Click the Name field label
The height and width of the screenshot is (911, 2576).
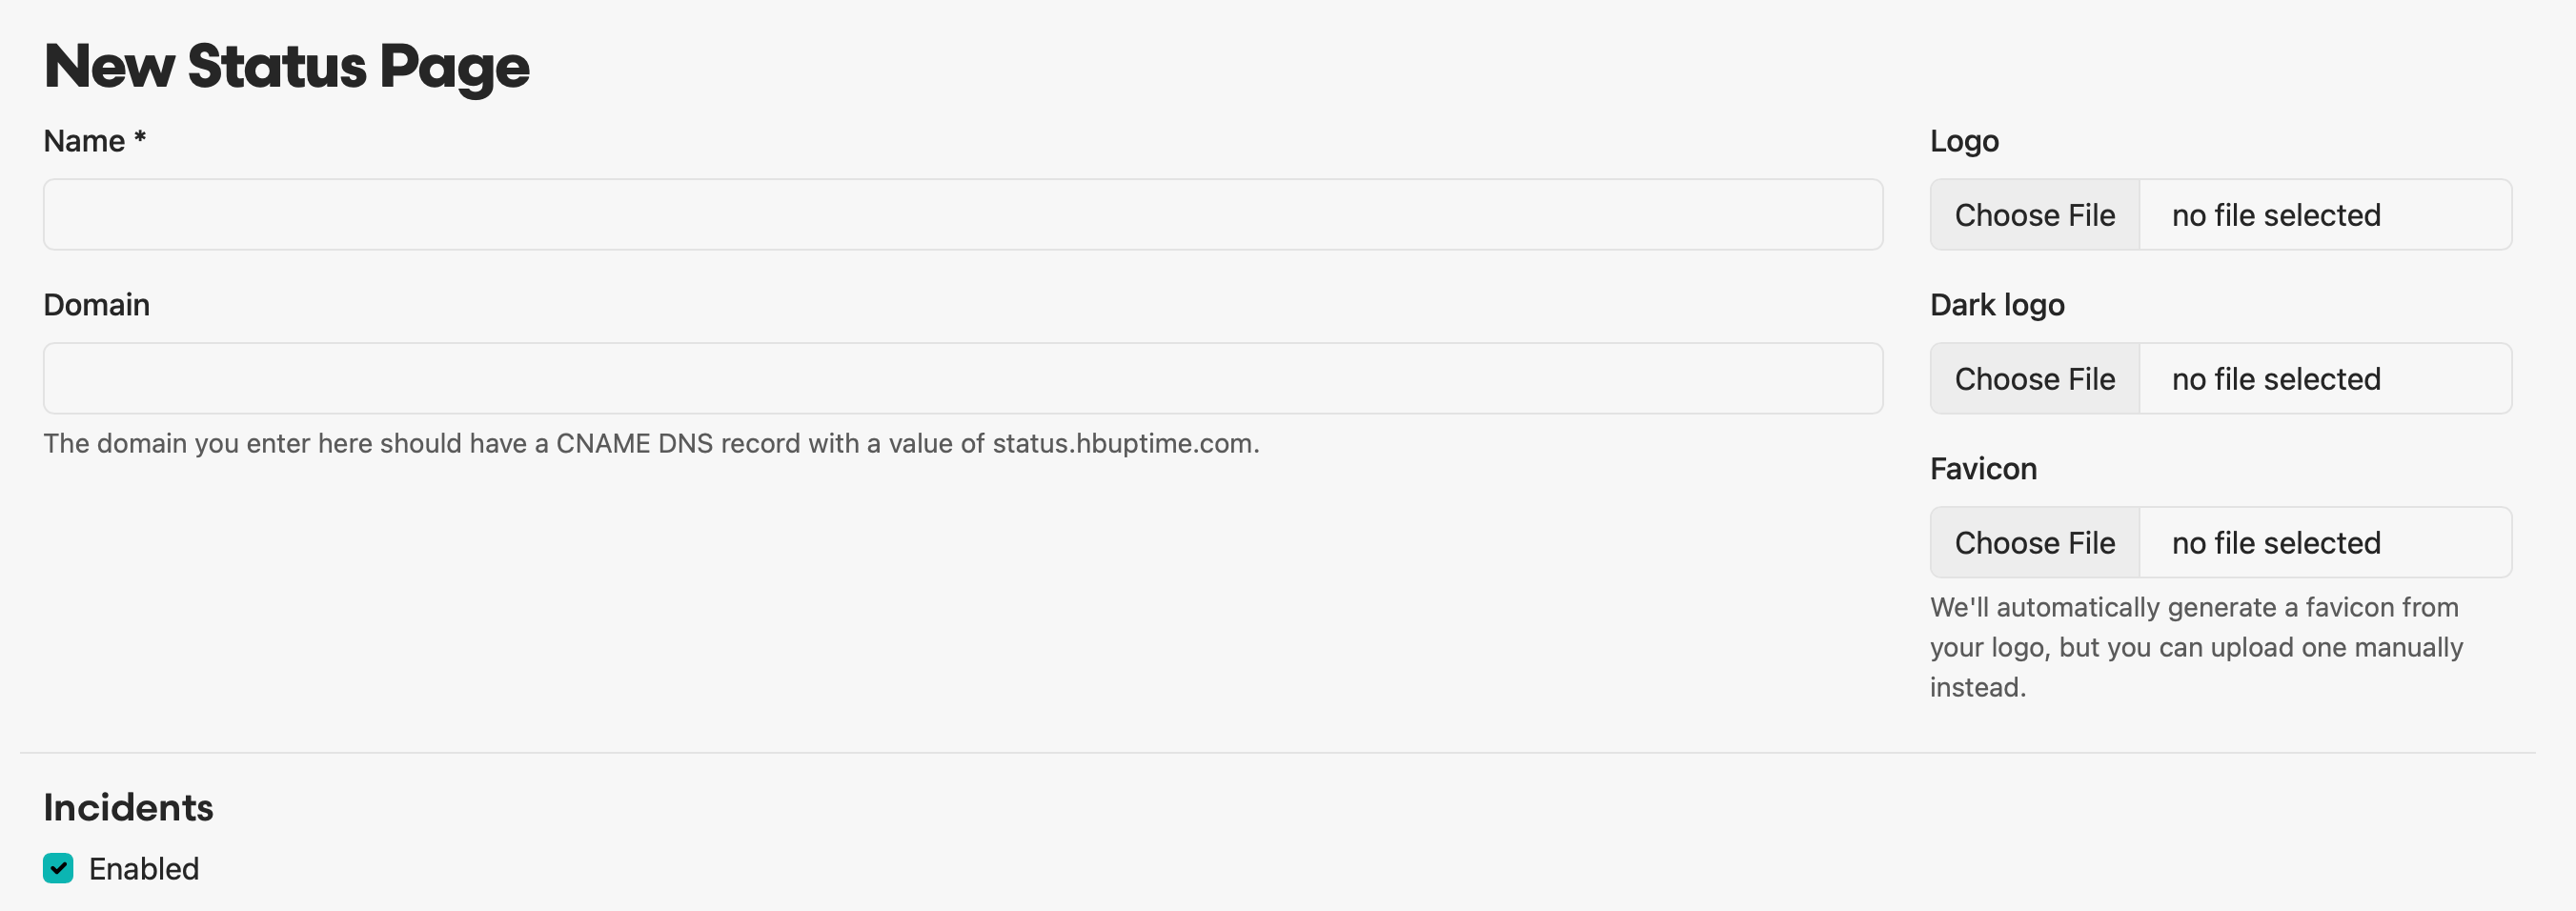click(84, 141)
